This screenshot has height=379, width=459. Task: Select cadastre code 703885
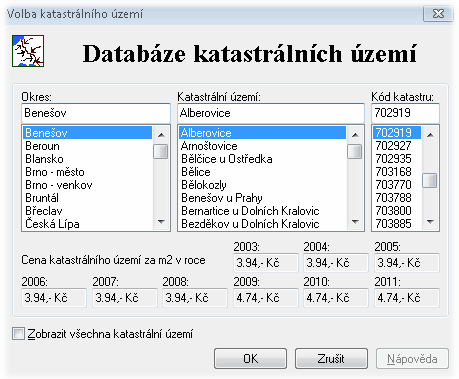397,224
